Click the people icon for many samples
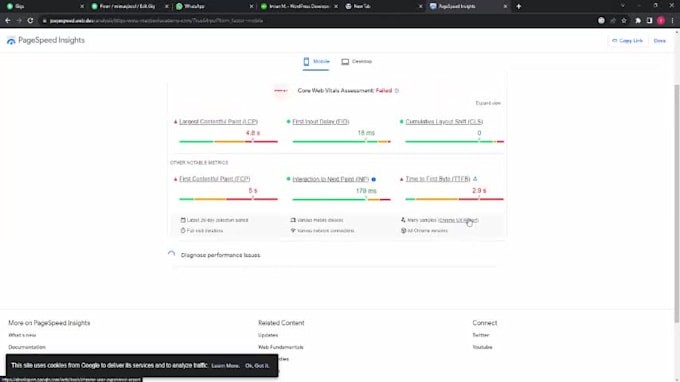The height and width of the screenshot is (382, 680). pos(403,220)
